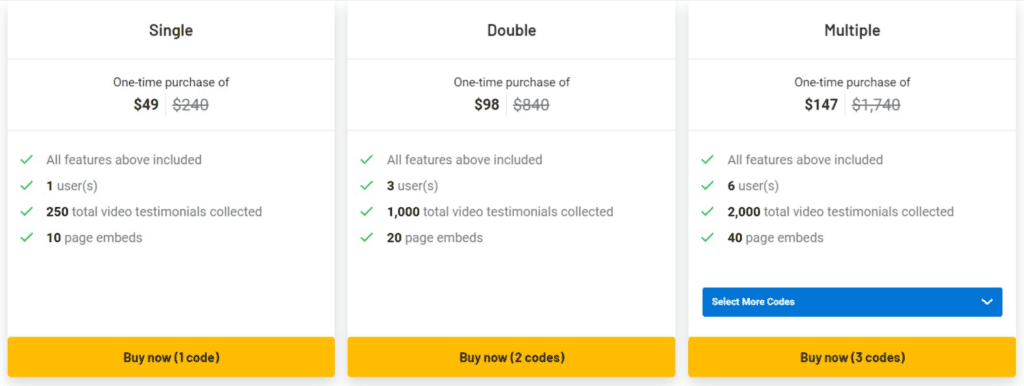Click the $49 price in Single plan
The height and width of the screenshot is (386, 1024).
coord(146,105)
